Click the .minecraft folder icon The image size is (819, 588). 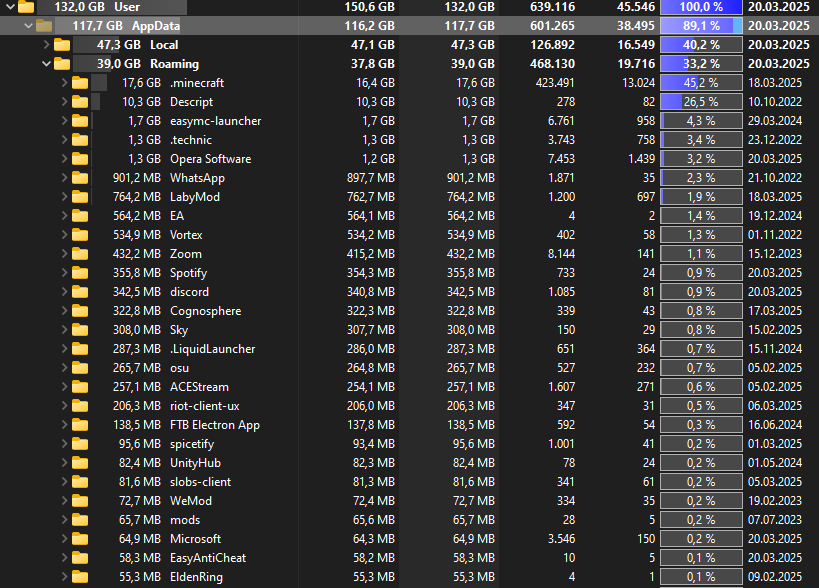pyautogui.click(x=80, y=83)
